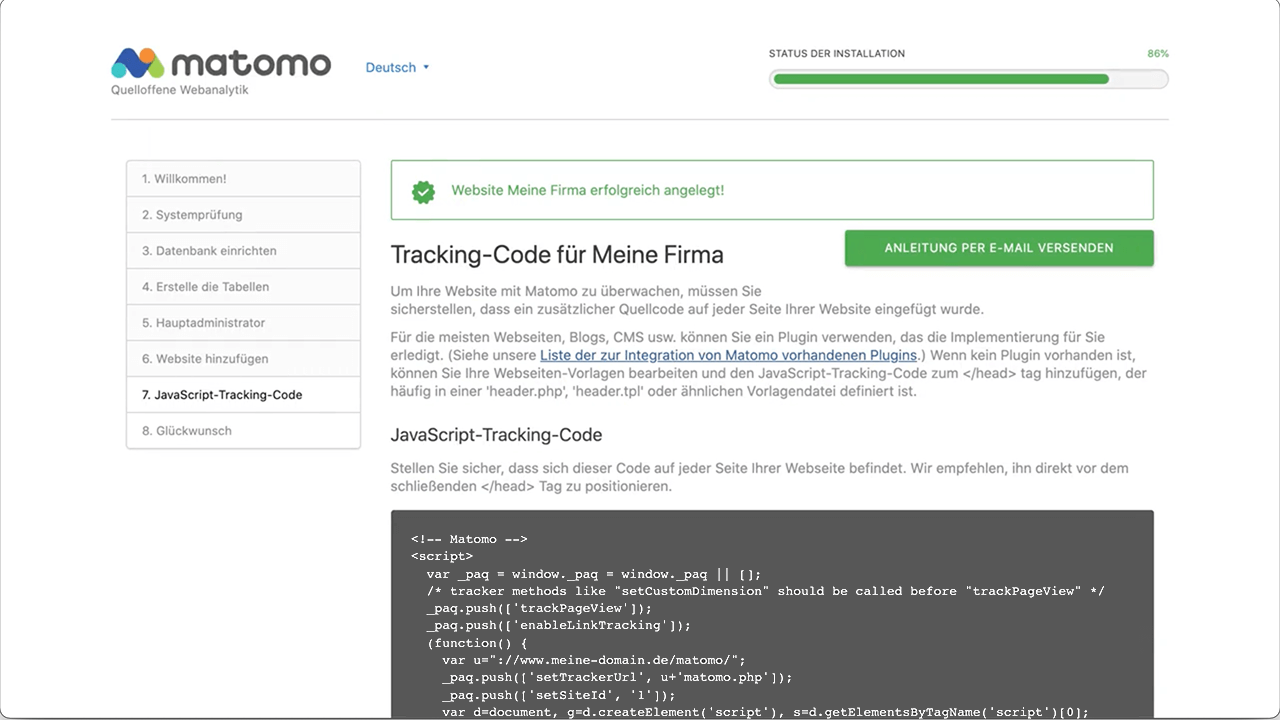Click the enableLinkTracking code line
1280x720 pixels.
(x=558, y=625)
